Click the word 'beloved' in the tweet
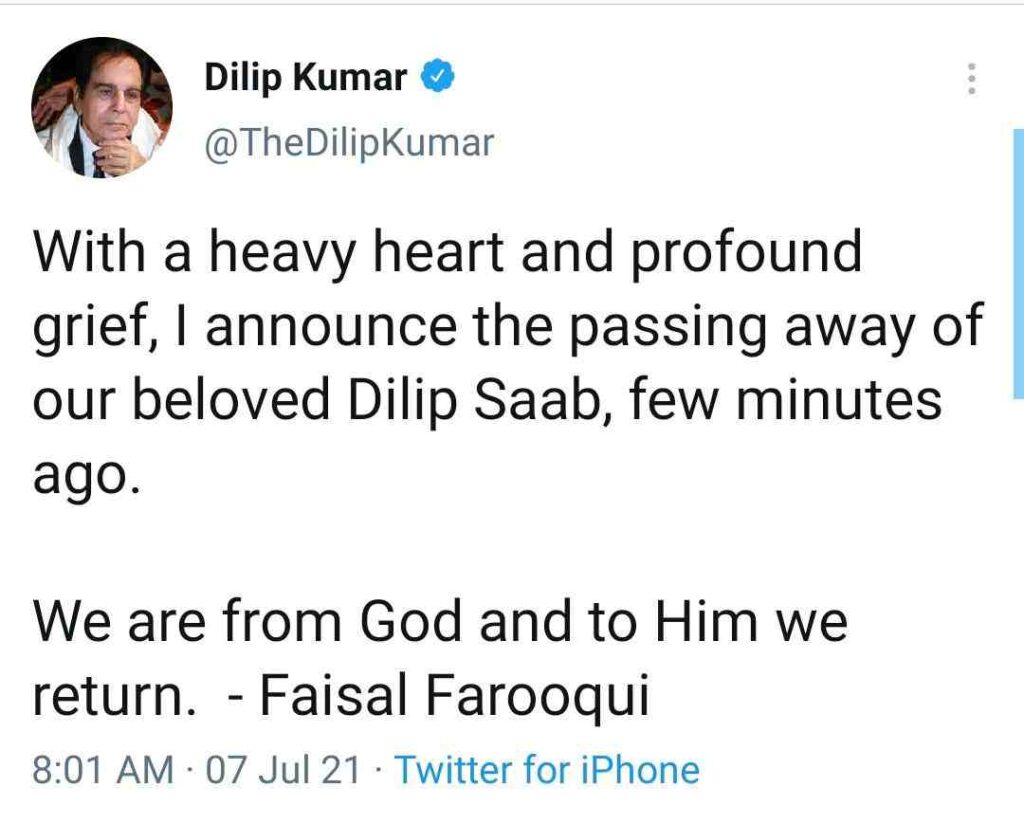The height and width of the screenshot is (824, 1024). [232, 398]
